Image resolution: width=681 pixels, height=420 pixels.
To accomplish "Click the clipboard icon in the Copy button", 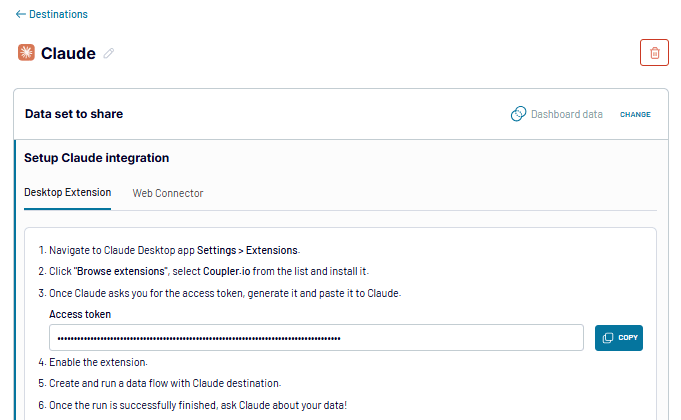I will pos(608,338).
